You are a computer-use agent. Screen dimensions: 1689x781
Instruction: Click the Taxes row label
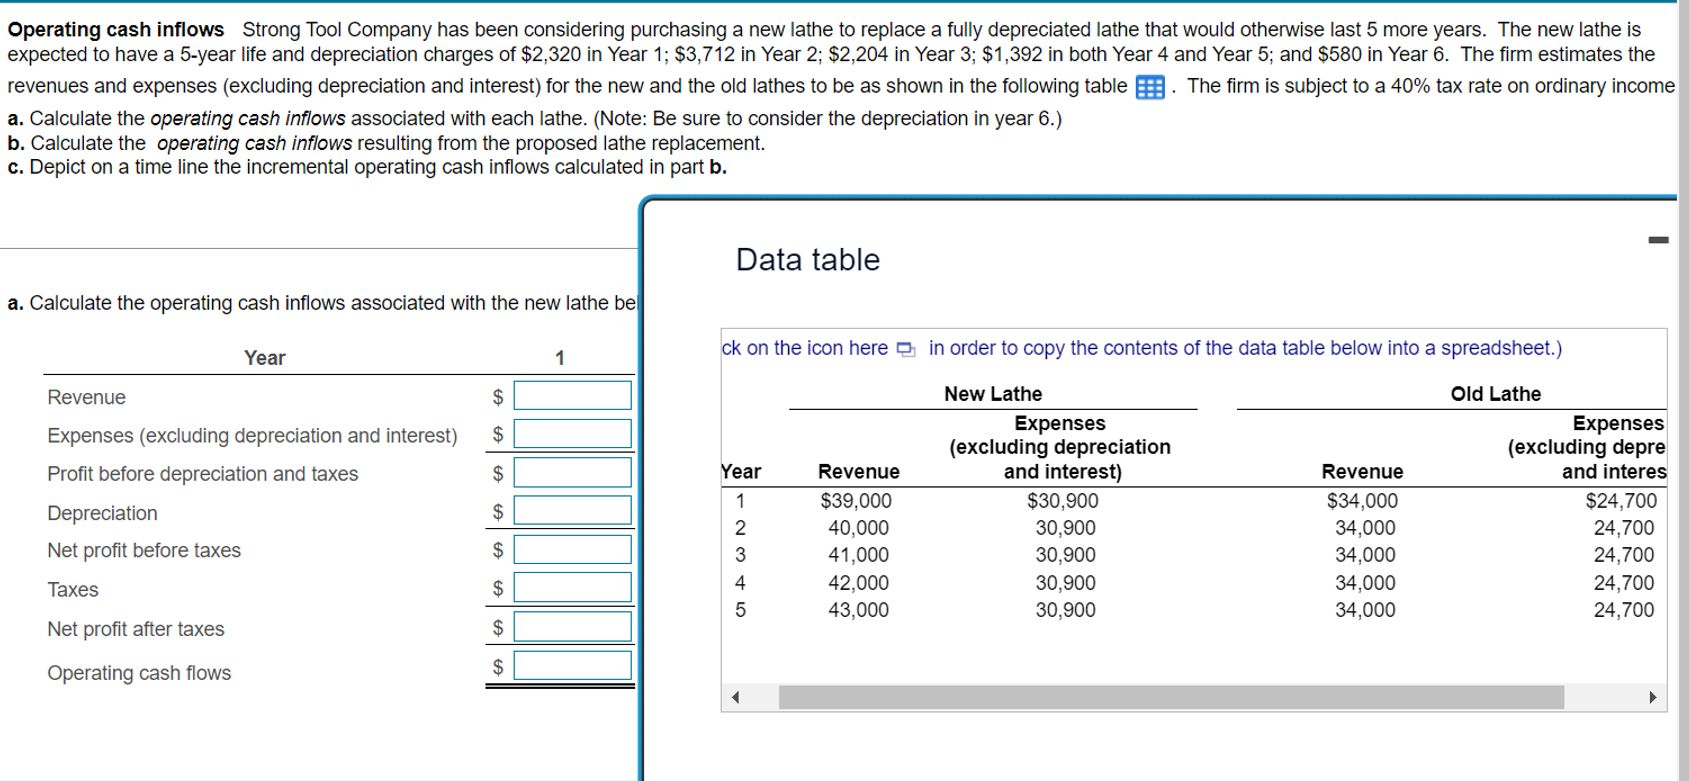click(73, 590)
